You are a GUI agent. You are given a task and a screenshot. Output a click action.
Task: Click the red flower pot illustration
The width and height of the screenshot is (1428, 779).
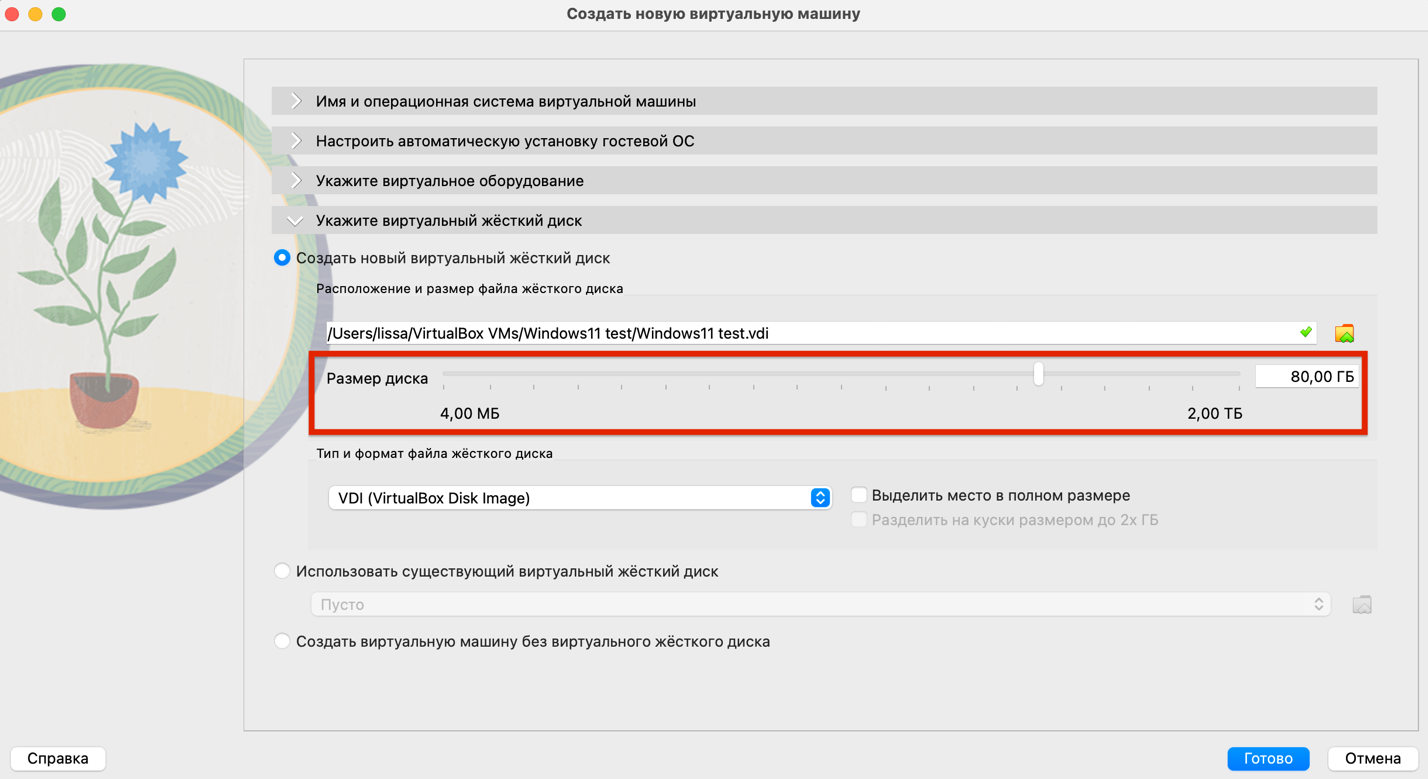(x=104, y=398)
